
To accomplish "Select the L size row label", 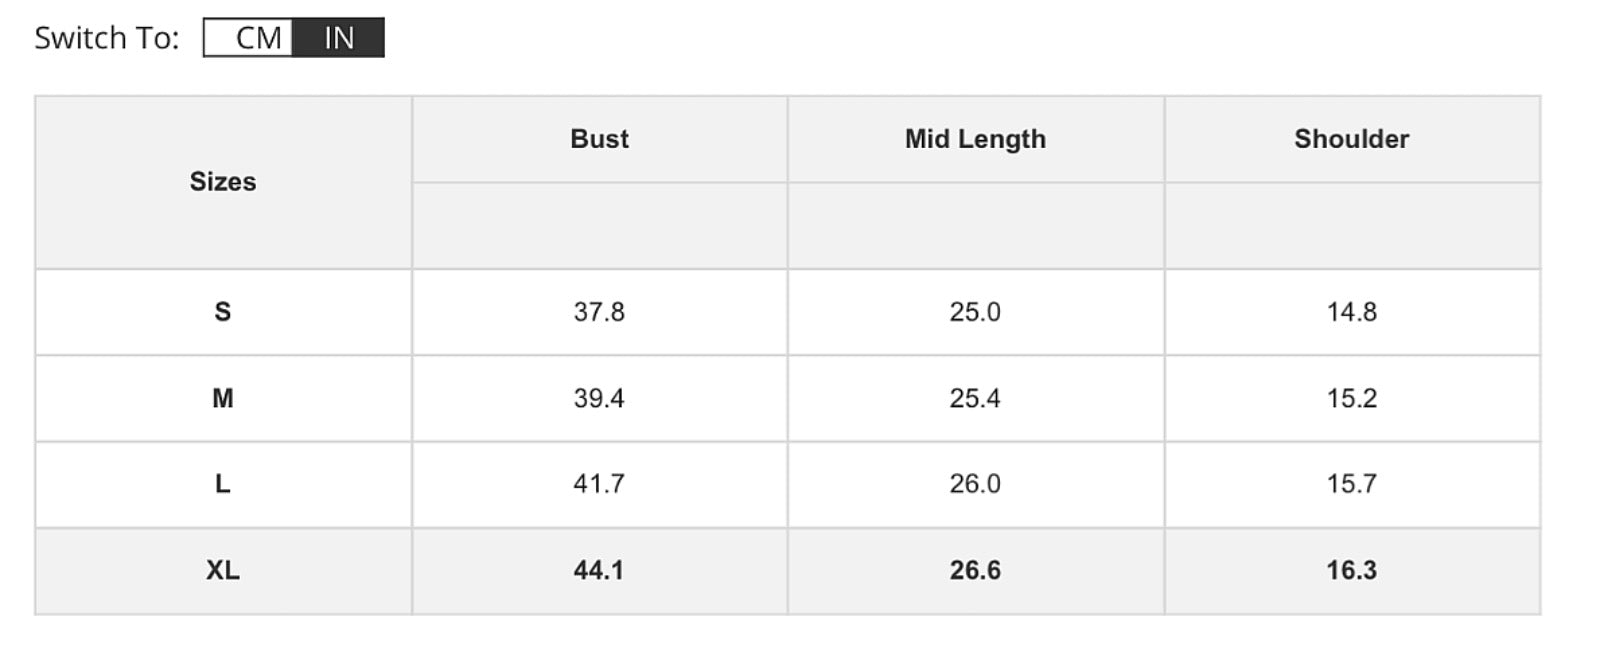I will 223,484.
